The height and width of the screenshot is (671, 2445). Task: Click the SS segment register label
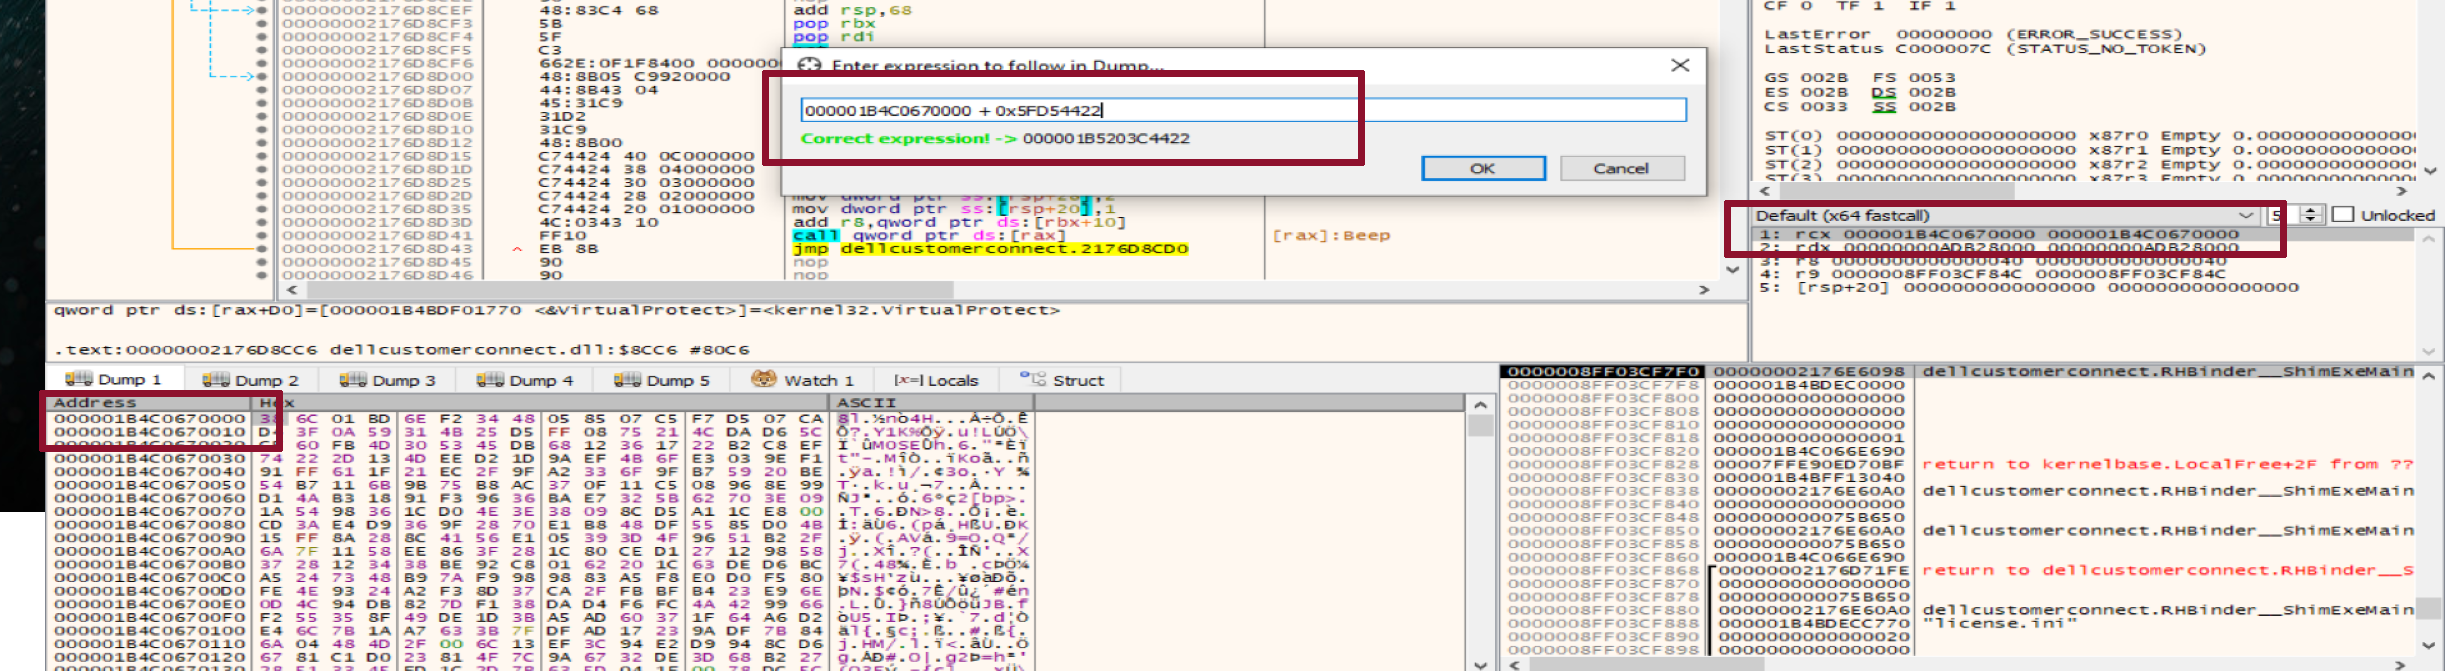coord(1884,106)
